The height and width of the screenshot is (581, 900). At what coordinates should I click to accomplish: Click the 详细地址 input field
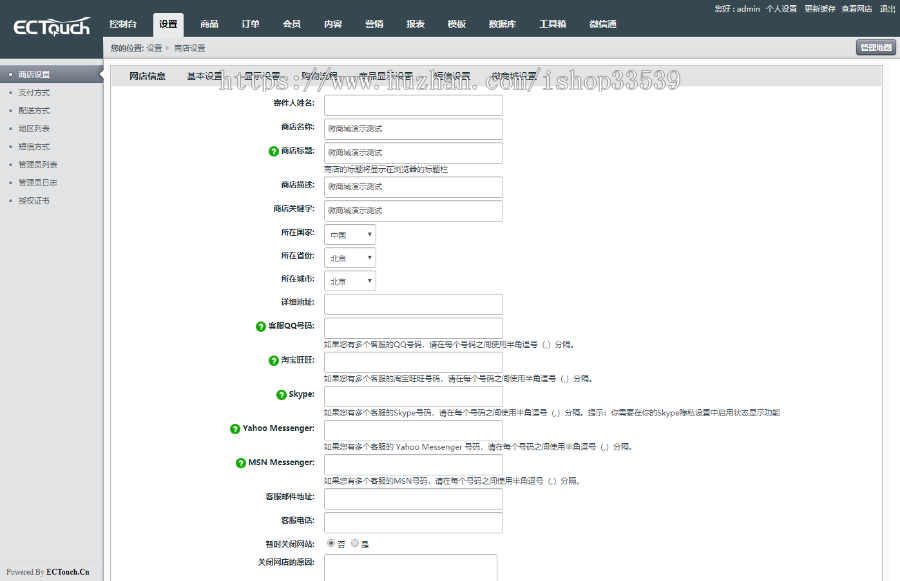[413, 304]
